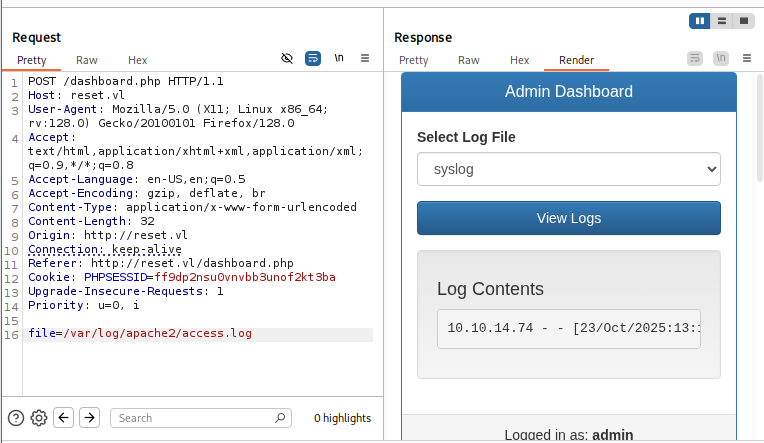
Task: Click the Select Log File label
Action: pos(466,137)
